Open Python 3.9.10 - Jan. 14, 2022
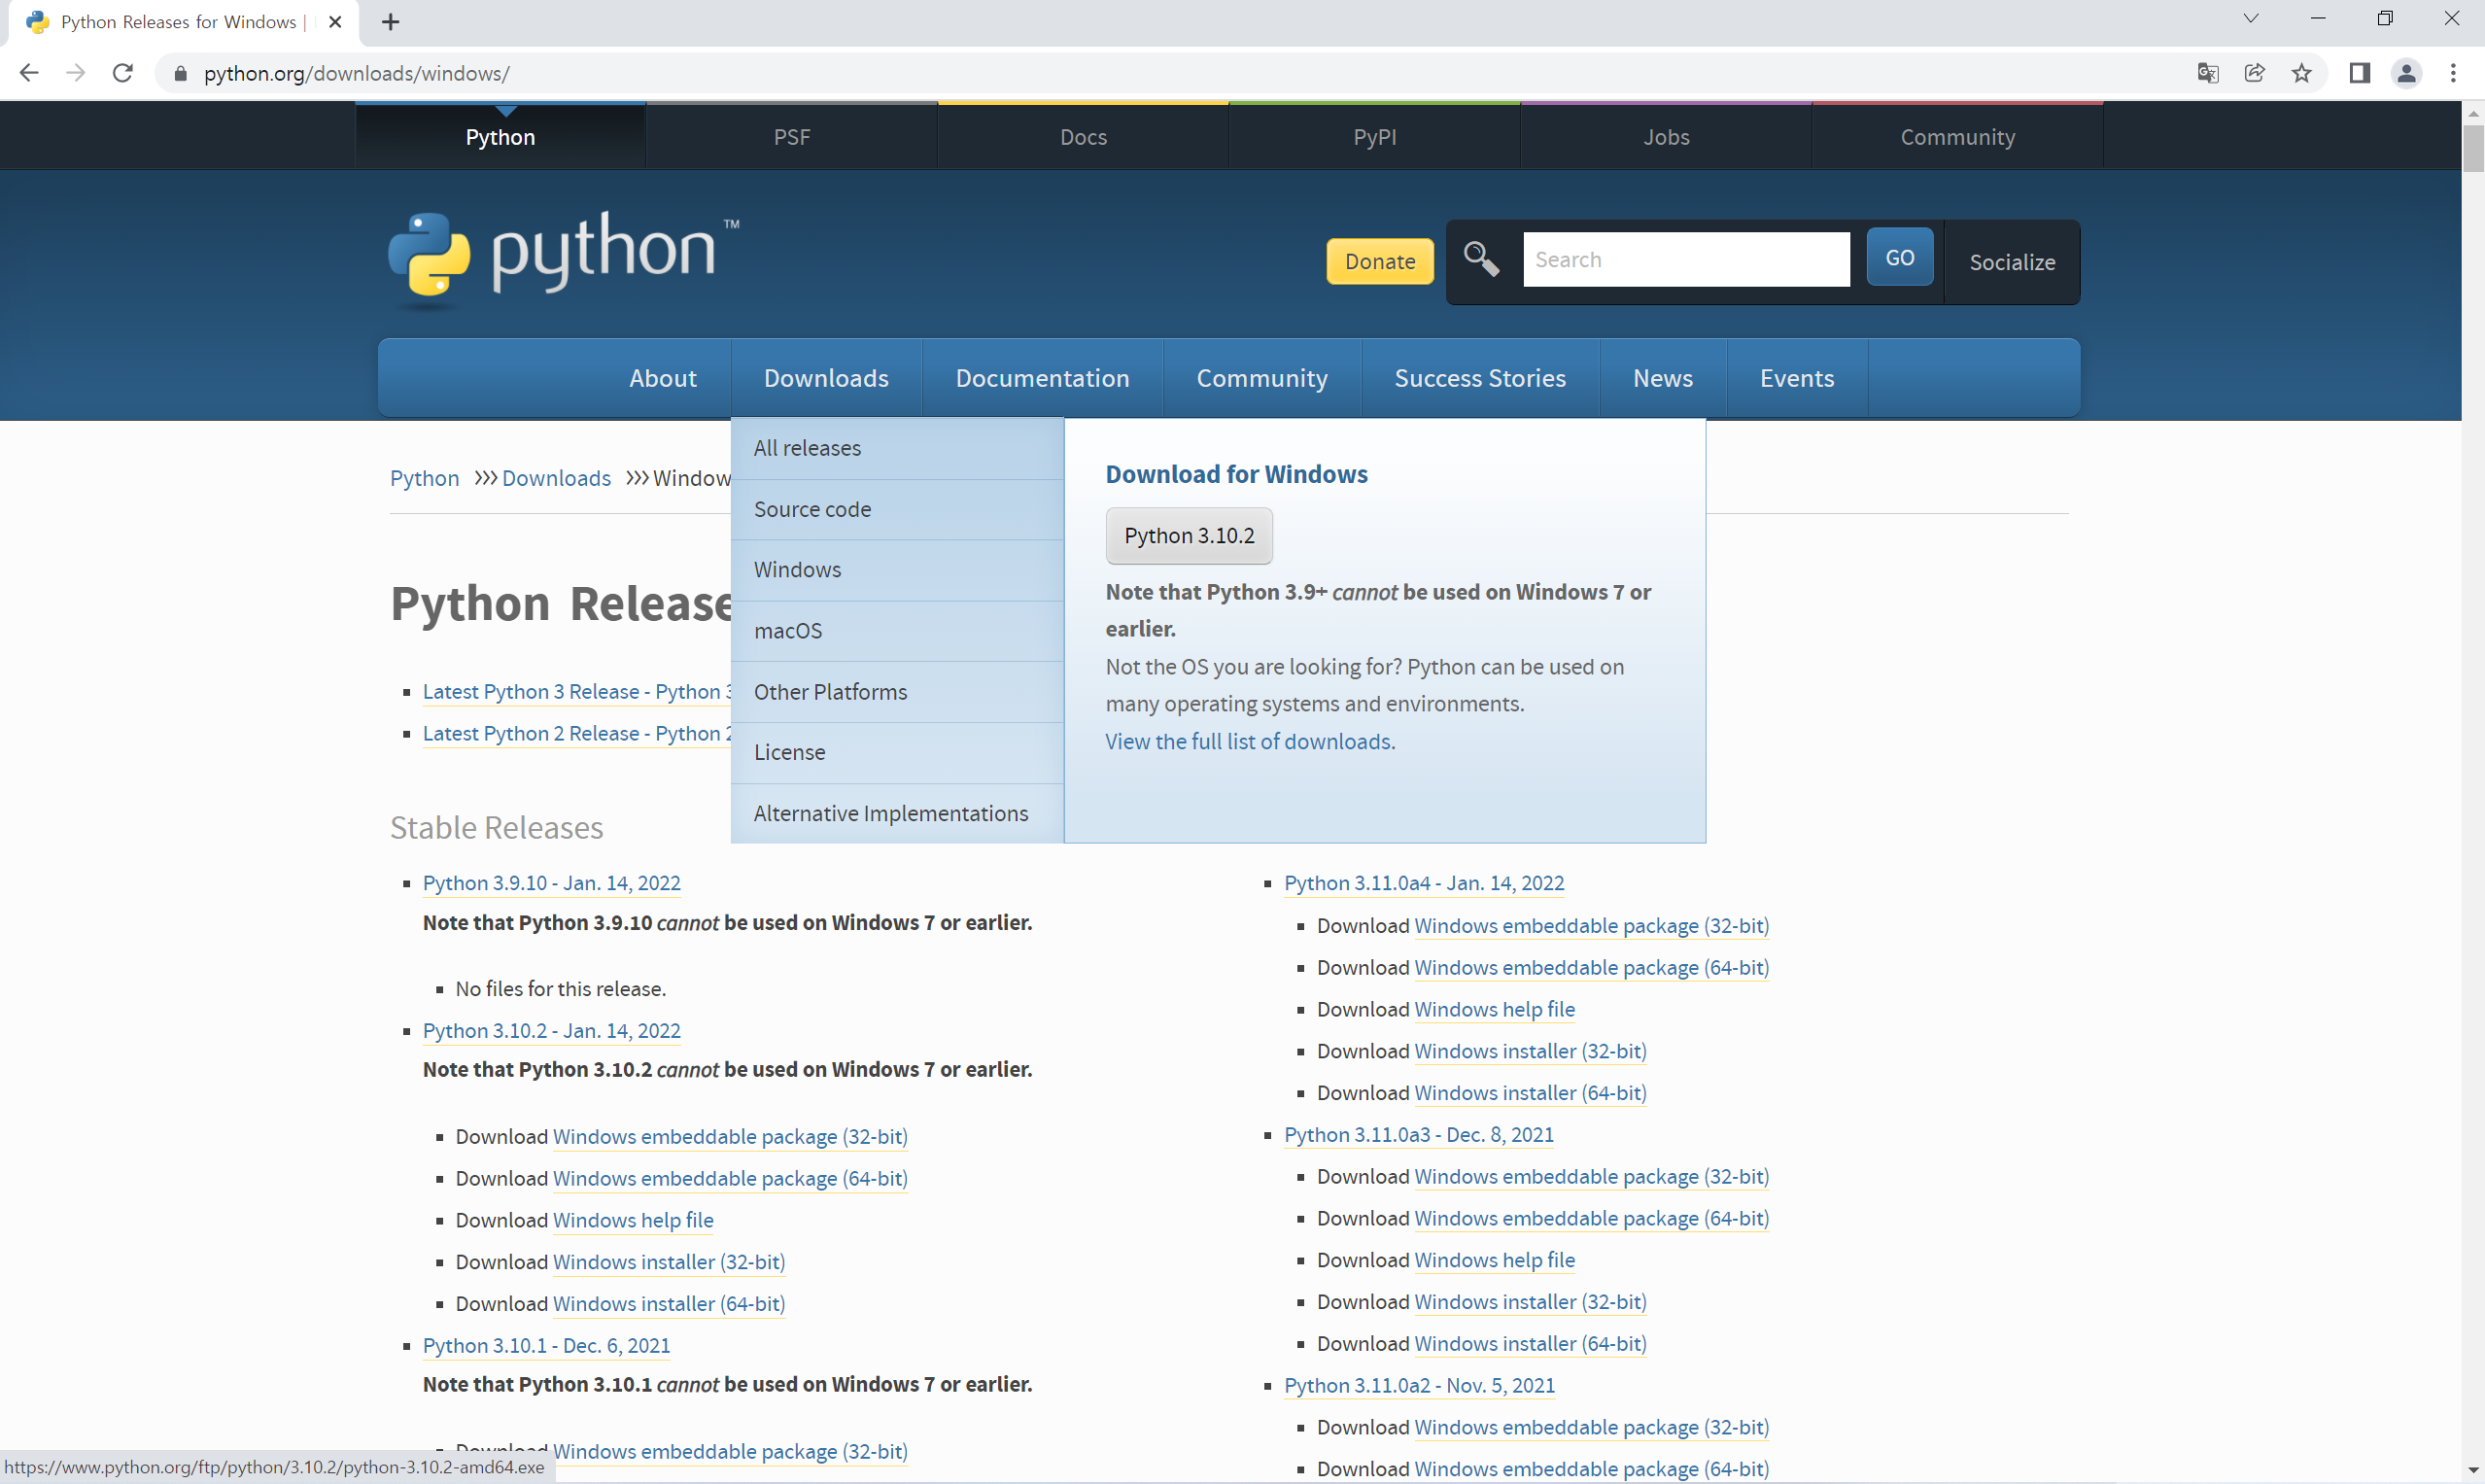Screen dimensions: 2485x1484 click(551, 883)
